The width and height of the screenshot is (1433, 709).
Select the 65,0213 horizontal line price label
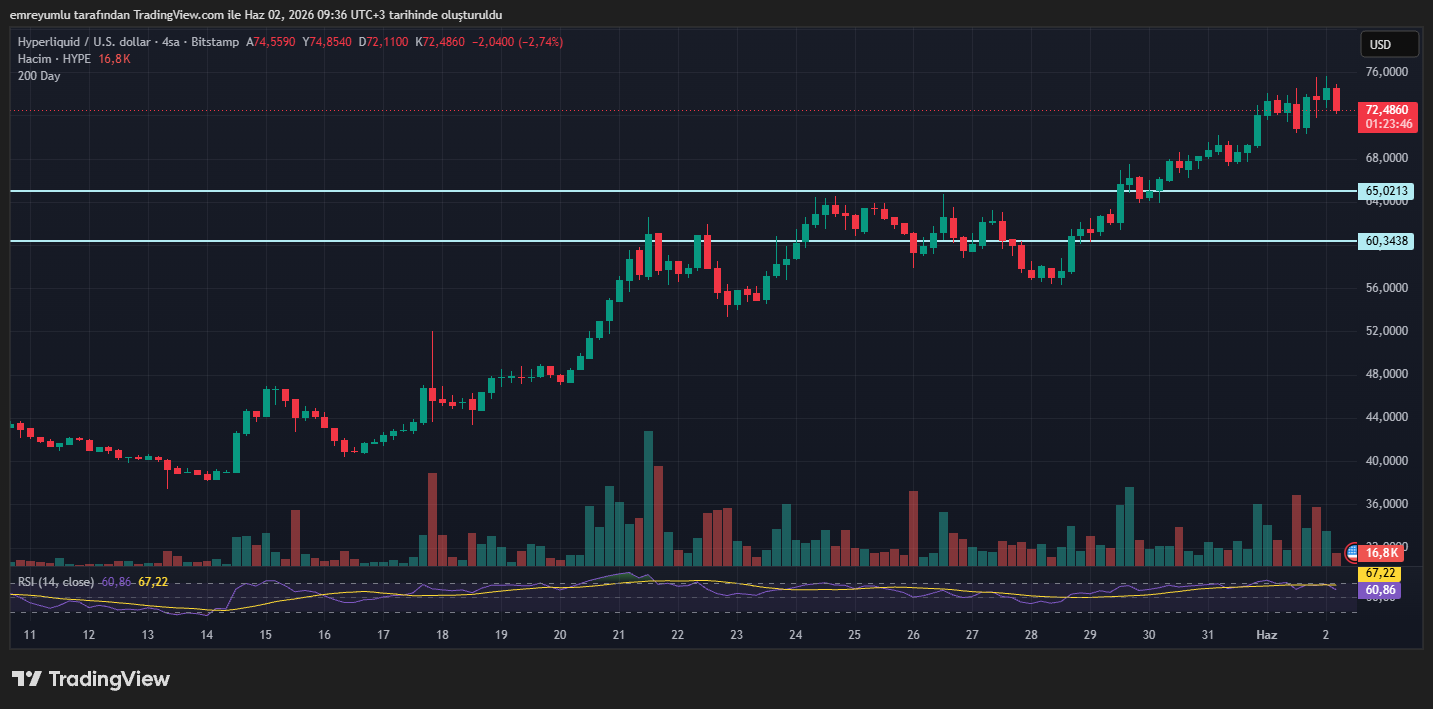coord(1386,191)
